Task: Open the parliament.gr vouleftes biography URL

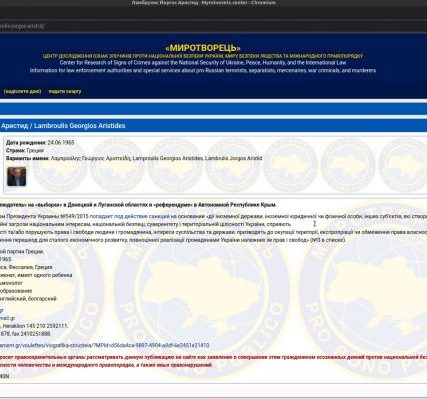Action: click(105, 345)
